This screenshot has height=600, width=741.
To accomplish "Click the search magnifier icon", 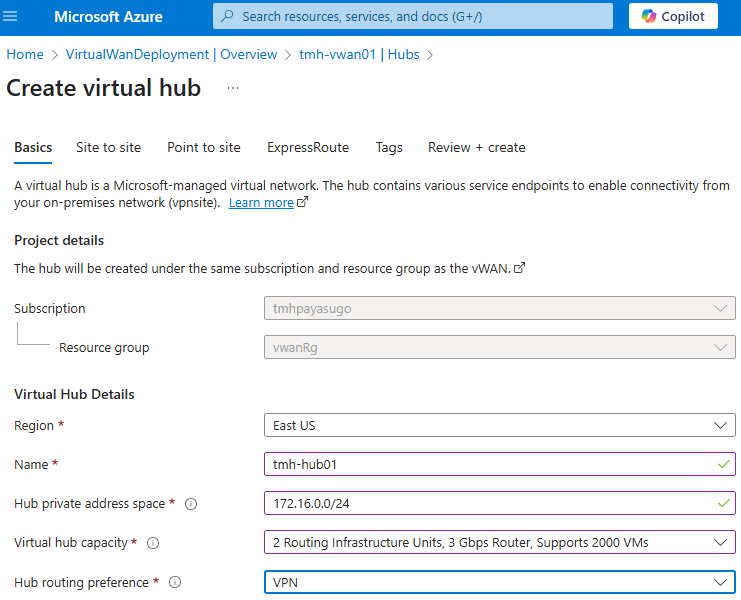I will click(227, 16).
